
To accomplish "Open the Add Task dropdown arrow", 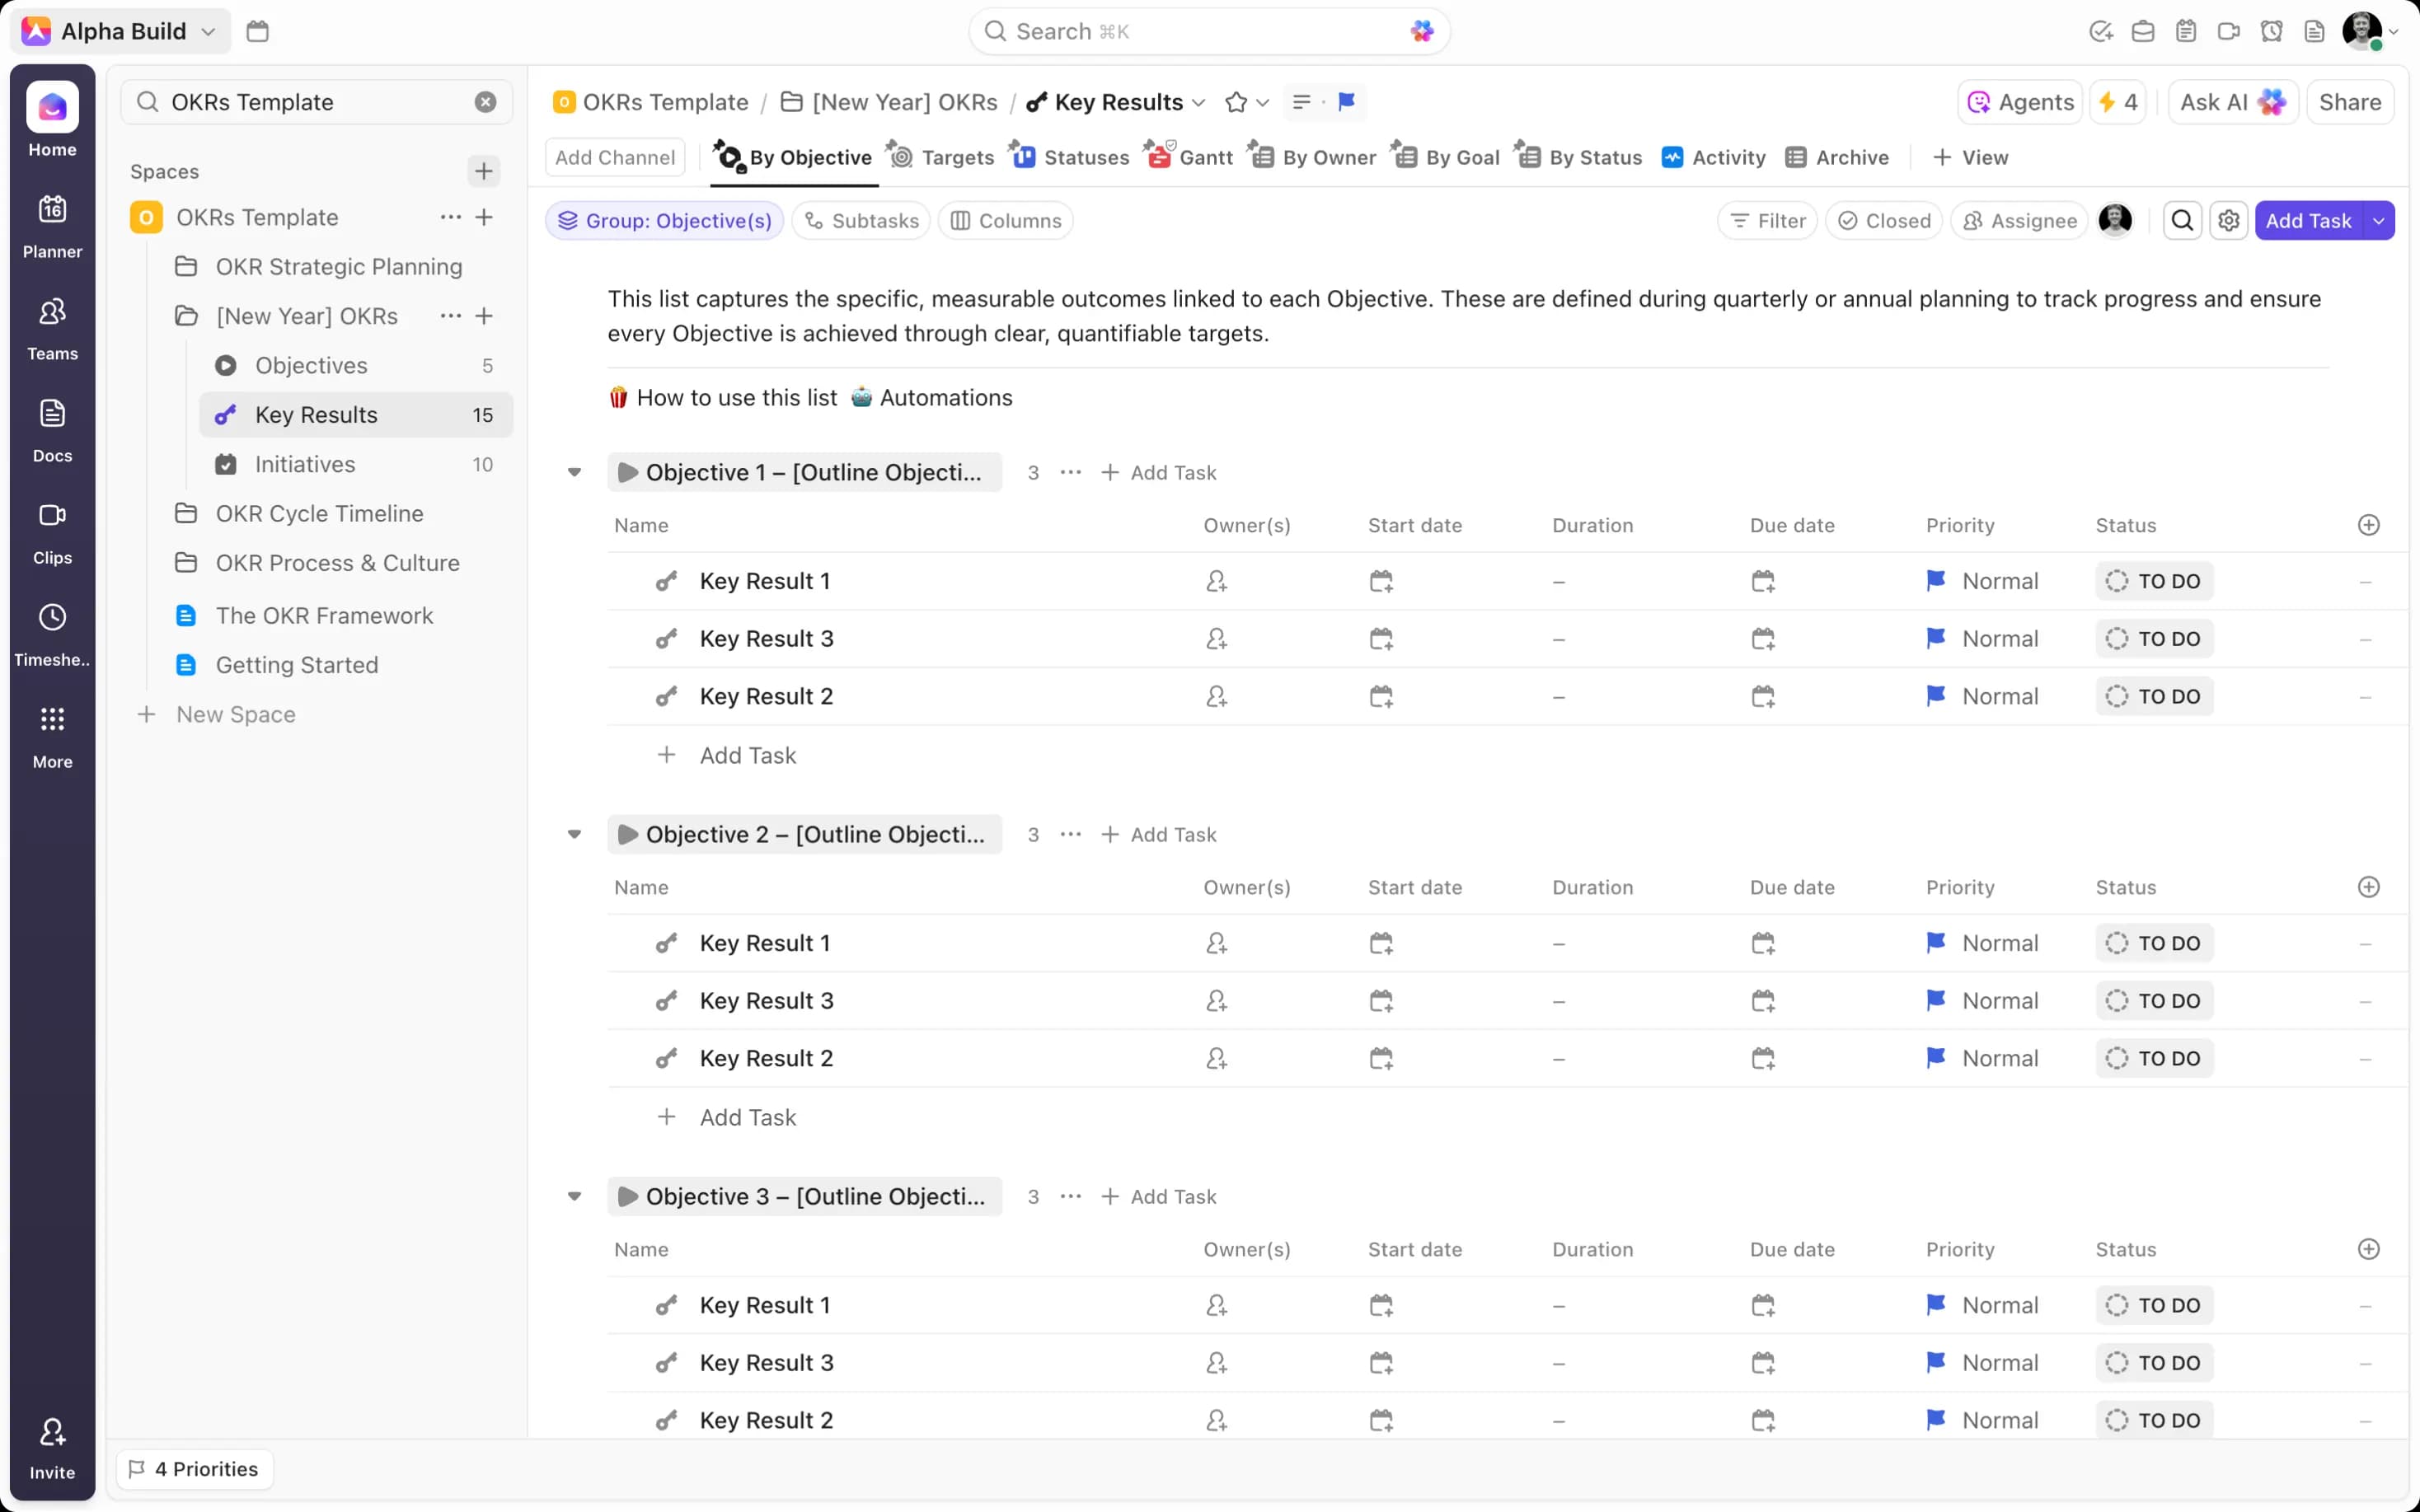I will (2378, 221).
